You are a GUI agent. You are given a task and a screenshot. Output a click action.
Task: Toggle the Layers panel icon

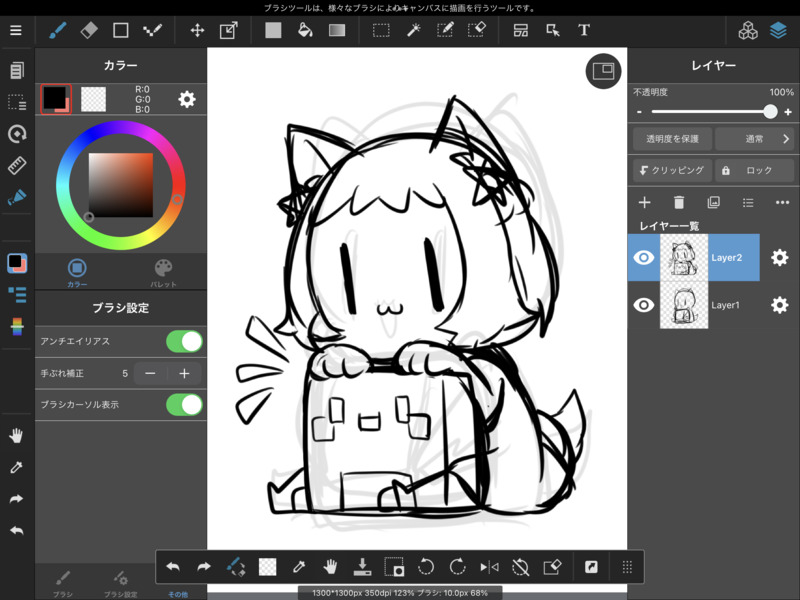coord(778,31)
